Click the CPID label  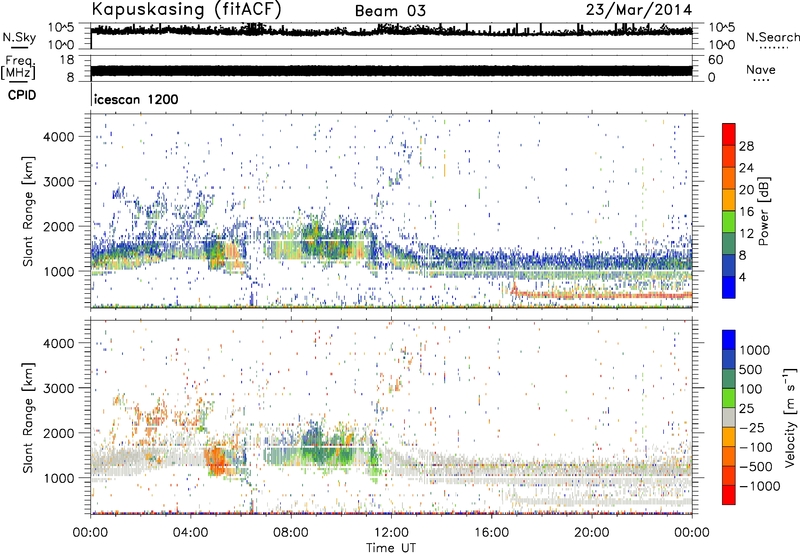(22, 95)
